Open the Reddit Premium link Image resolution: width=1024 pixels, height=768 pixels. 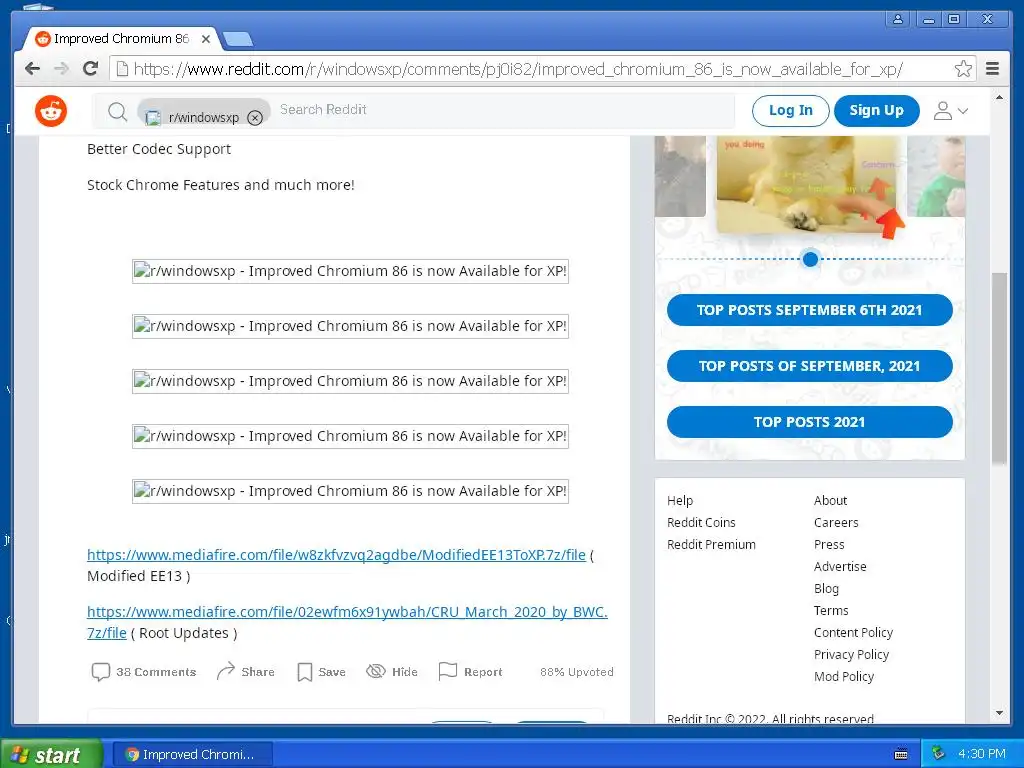(x=711, y=545)
